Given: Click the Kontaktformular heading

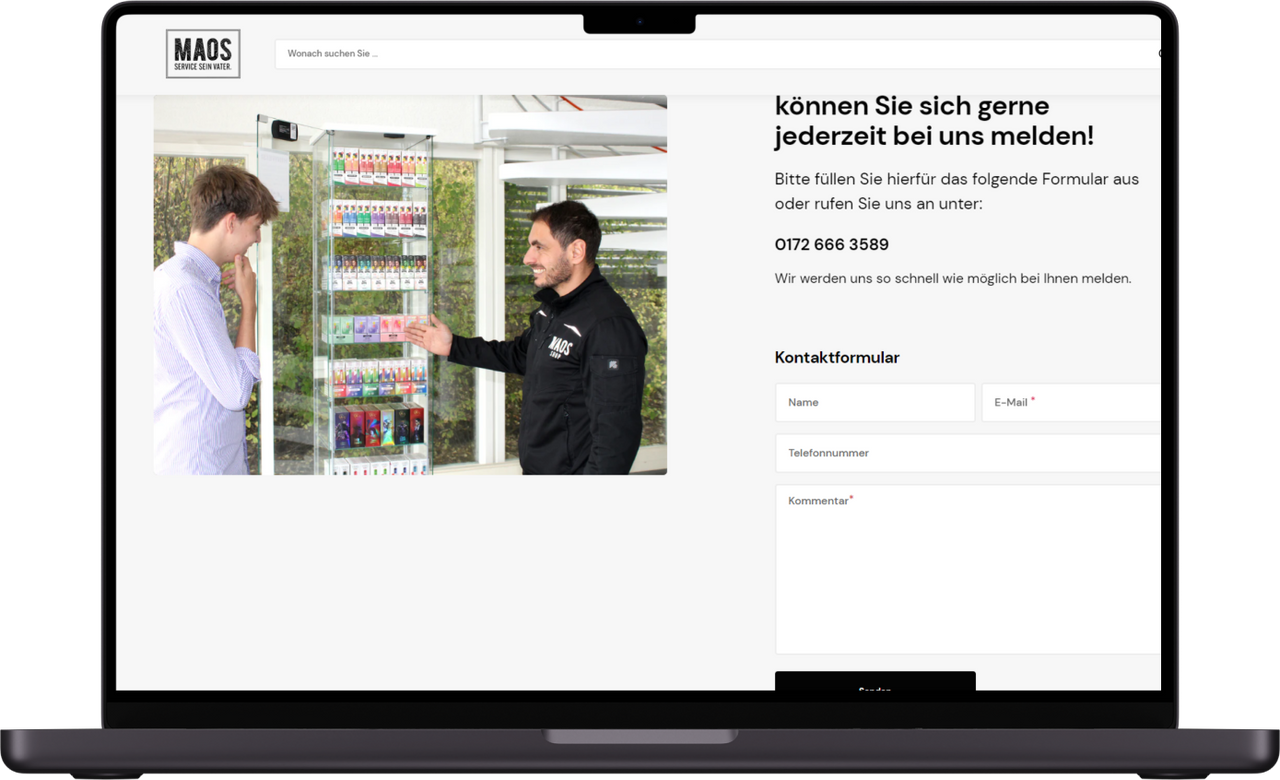Looking at the screenshot, I should [x=837, y=358].
